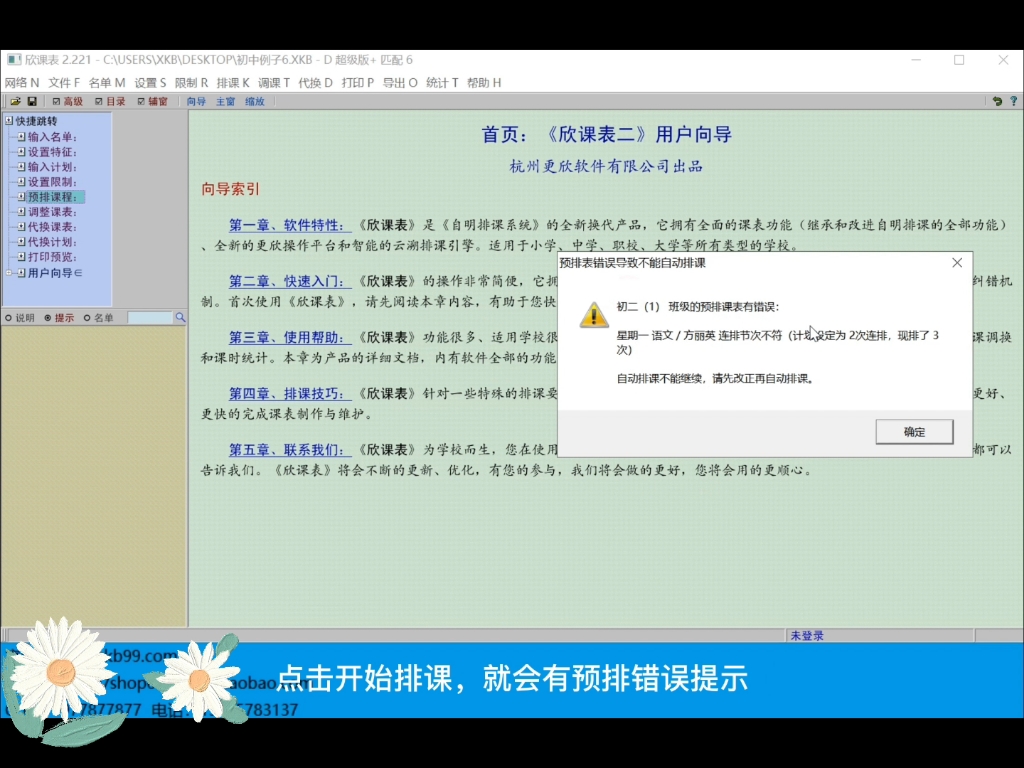Click the help question mark icon top right
Viewport: 1024px width, 768px height.
click(x=1013, y=101)
